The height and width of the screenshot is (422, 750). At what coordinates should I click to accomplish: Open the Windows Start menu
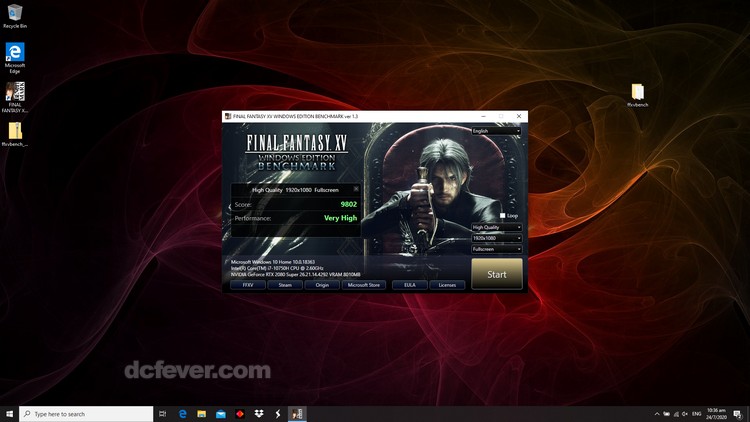9,414
